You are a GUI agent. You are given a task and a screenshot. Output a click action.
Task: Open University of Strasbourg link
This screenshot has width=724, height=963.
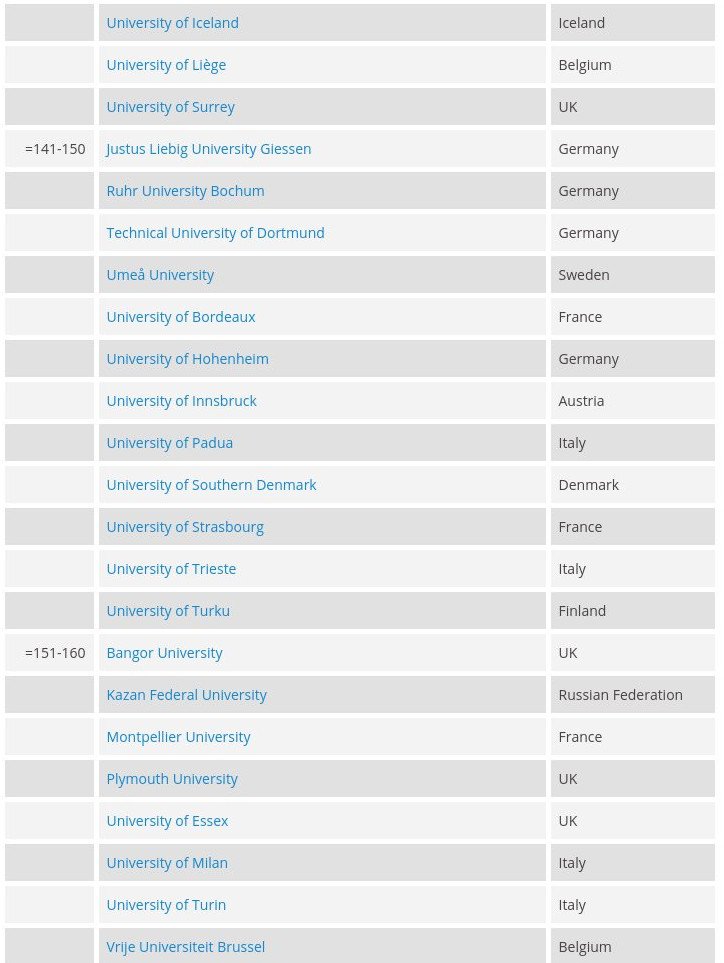pyautogui.click(x=185, y=527)
